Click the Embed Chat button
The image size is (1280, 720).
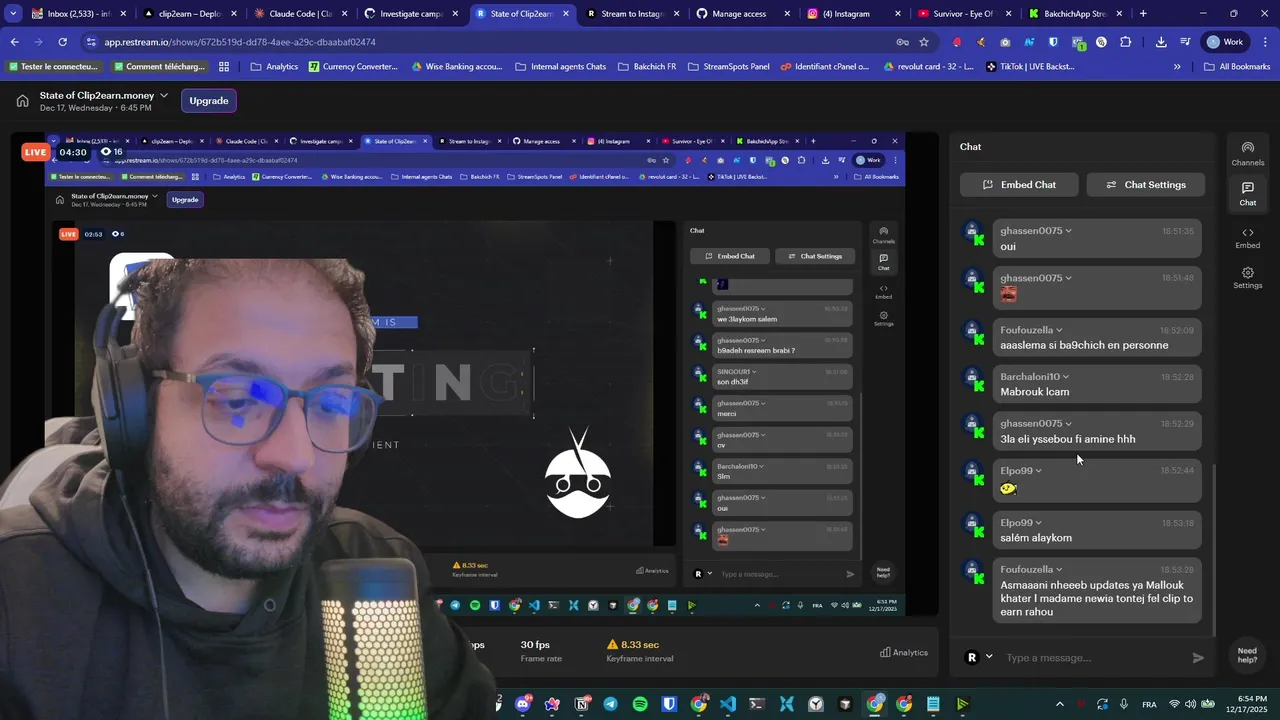pos(1019,185)
